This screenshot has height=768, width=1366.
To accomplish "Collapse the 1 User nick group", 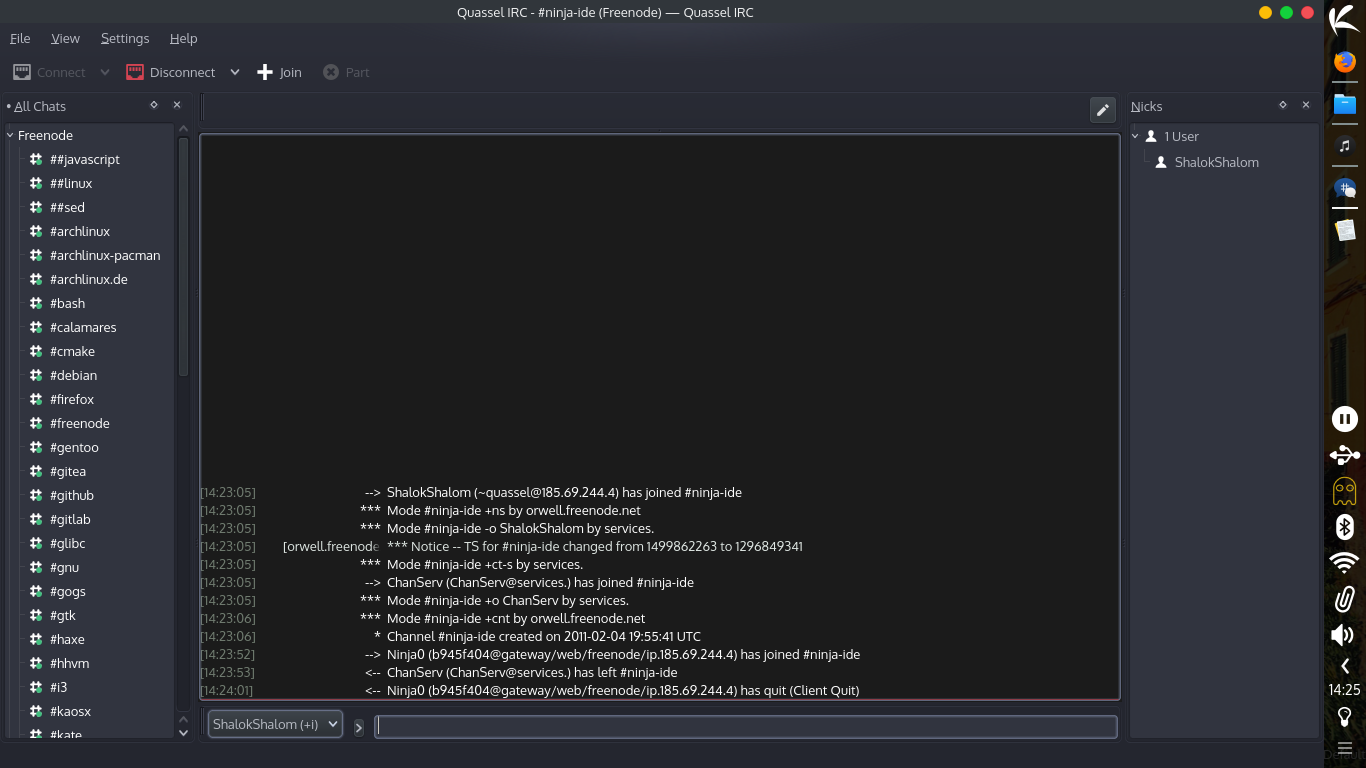I will [x=1136, y=136].
